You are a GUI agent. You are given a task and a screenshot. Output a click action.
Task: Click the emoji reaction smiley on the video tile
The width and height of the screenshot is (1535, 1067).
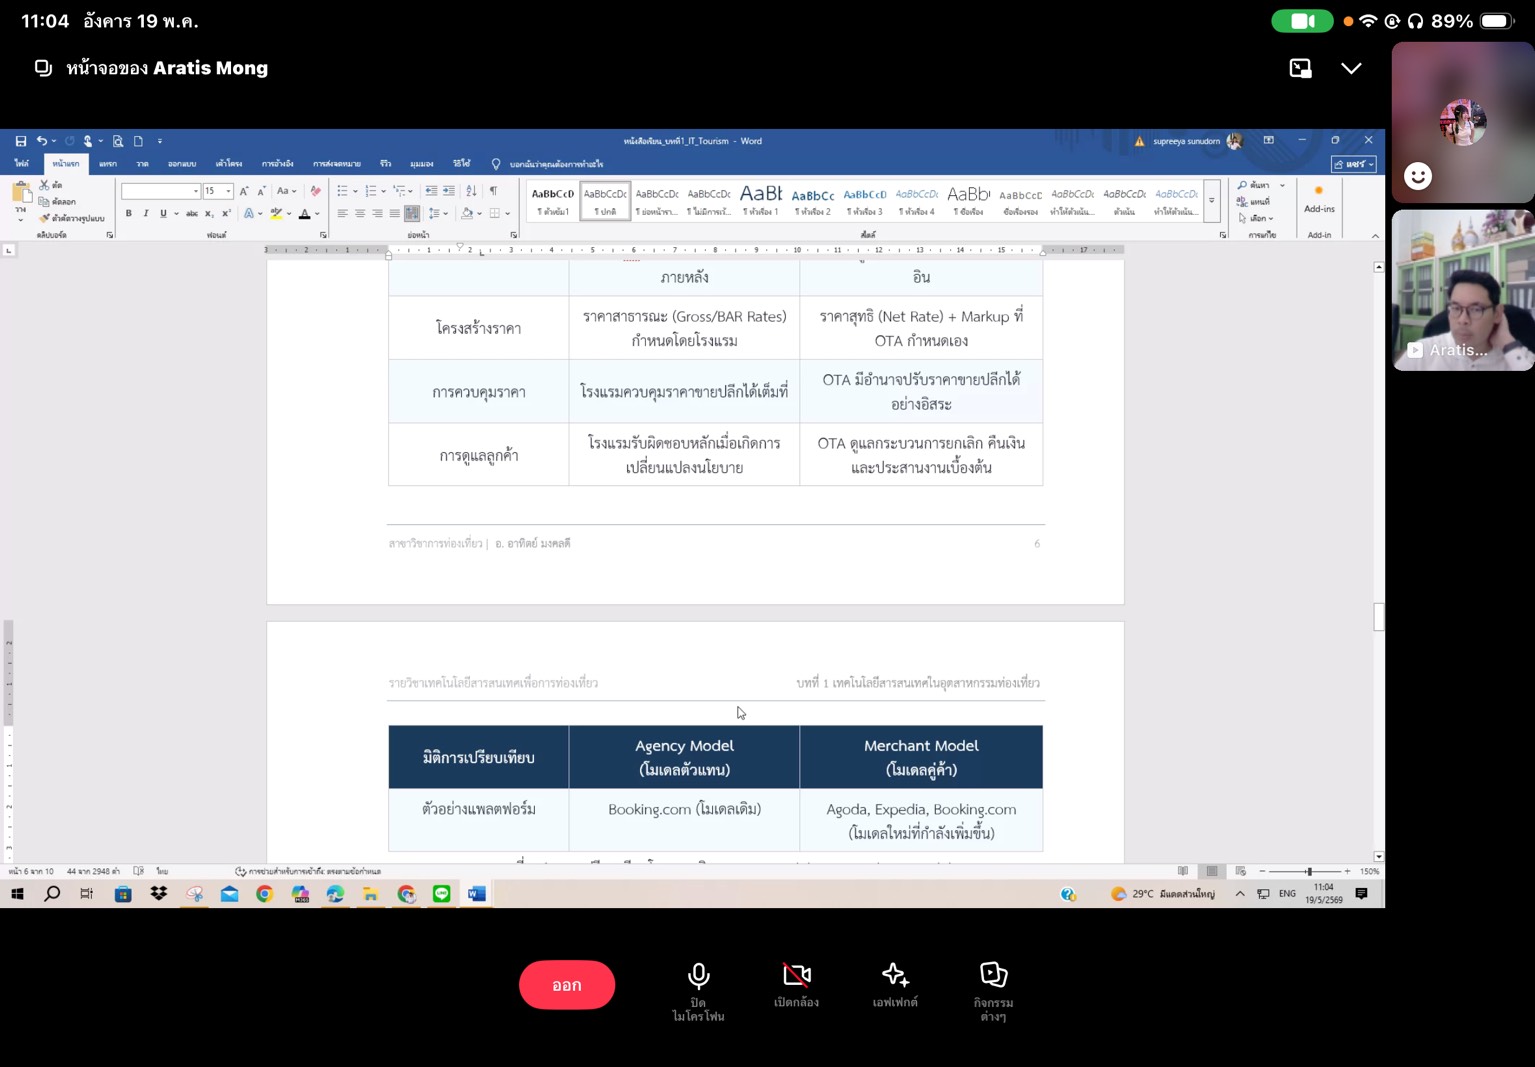coord(1417,176)
